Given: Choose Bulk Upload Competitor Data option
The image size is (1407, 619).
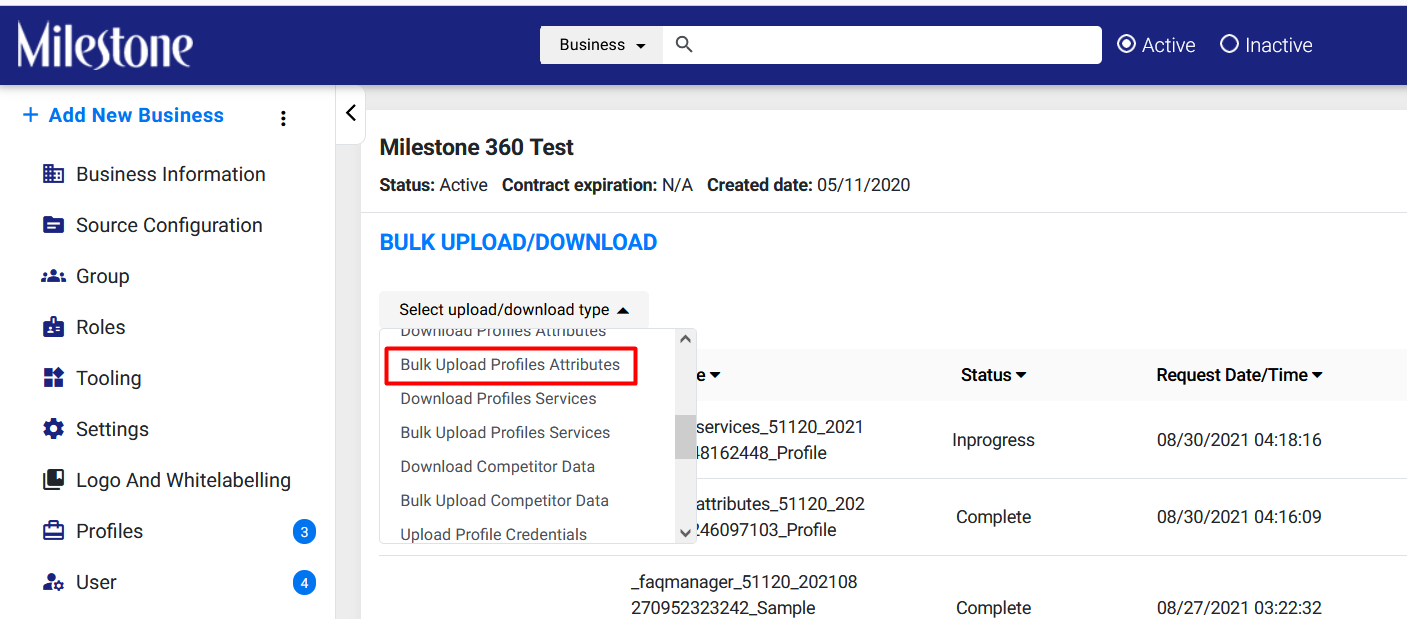Looking at the screenshot, I should [x=504, y=501].
